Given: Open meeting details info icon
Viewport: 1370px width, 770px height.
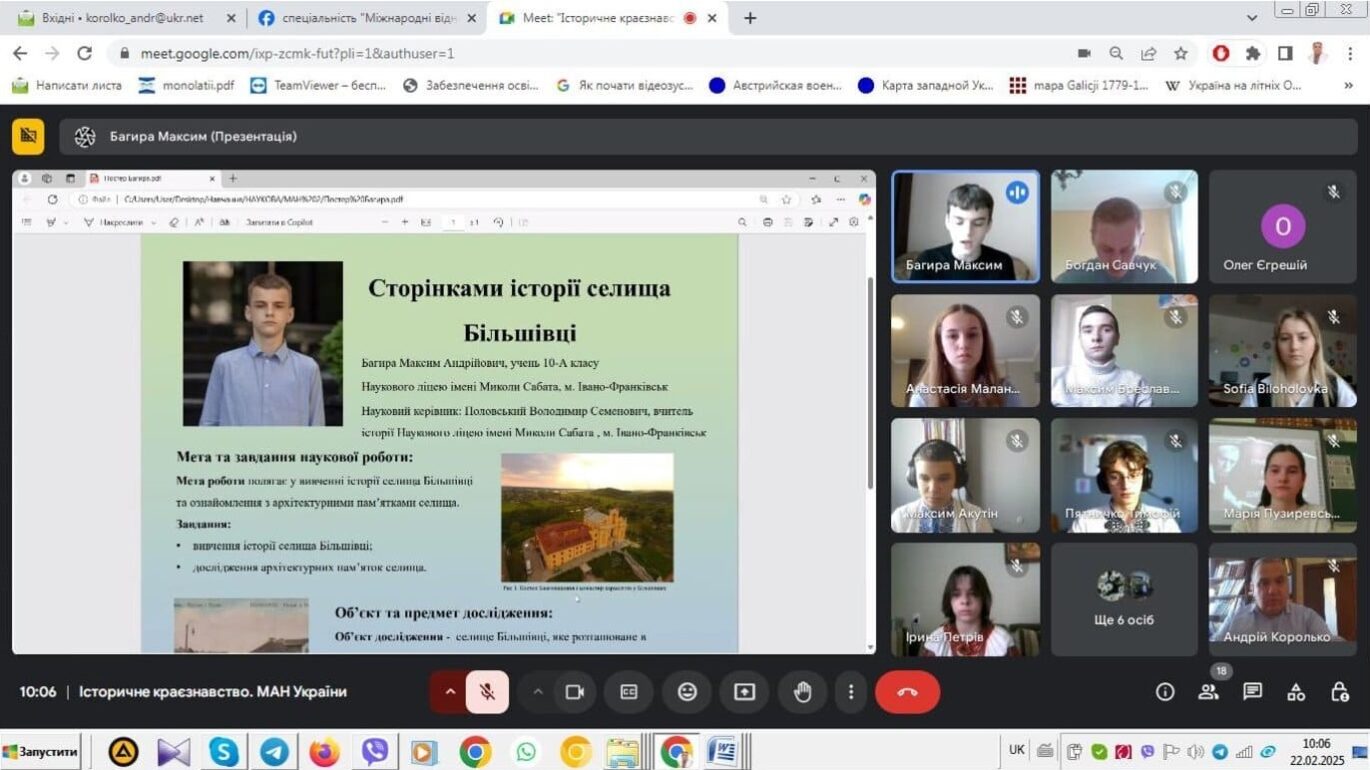Looking at the screenshot, I should click(1165, 692).
